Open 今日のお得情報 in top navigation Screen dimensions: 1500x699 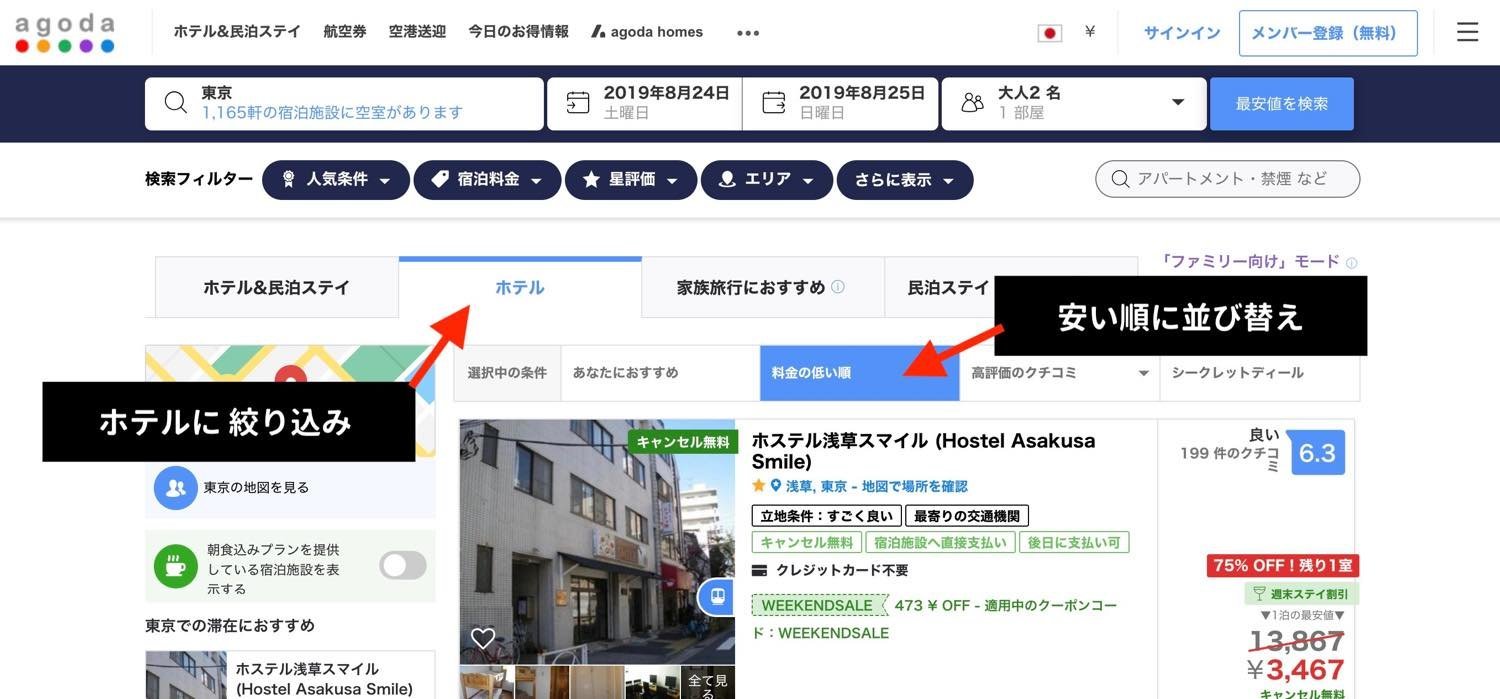518,32
